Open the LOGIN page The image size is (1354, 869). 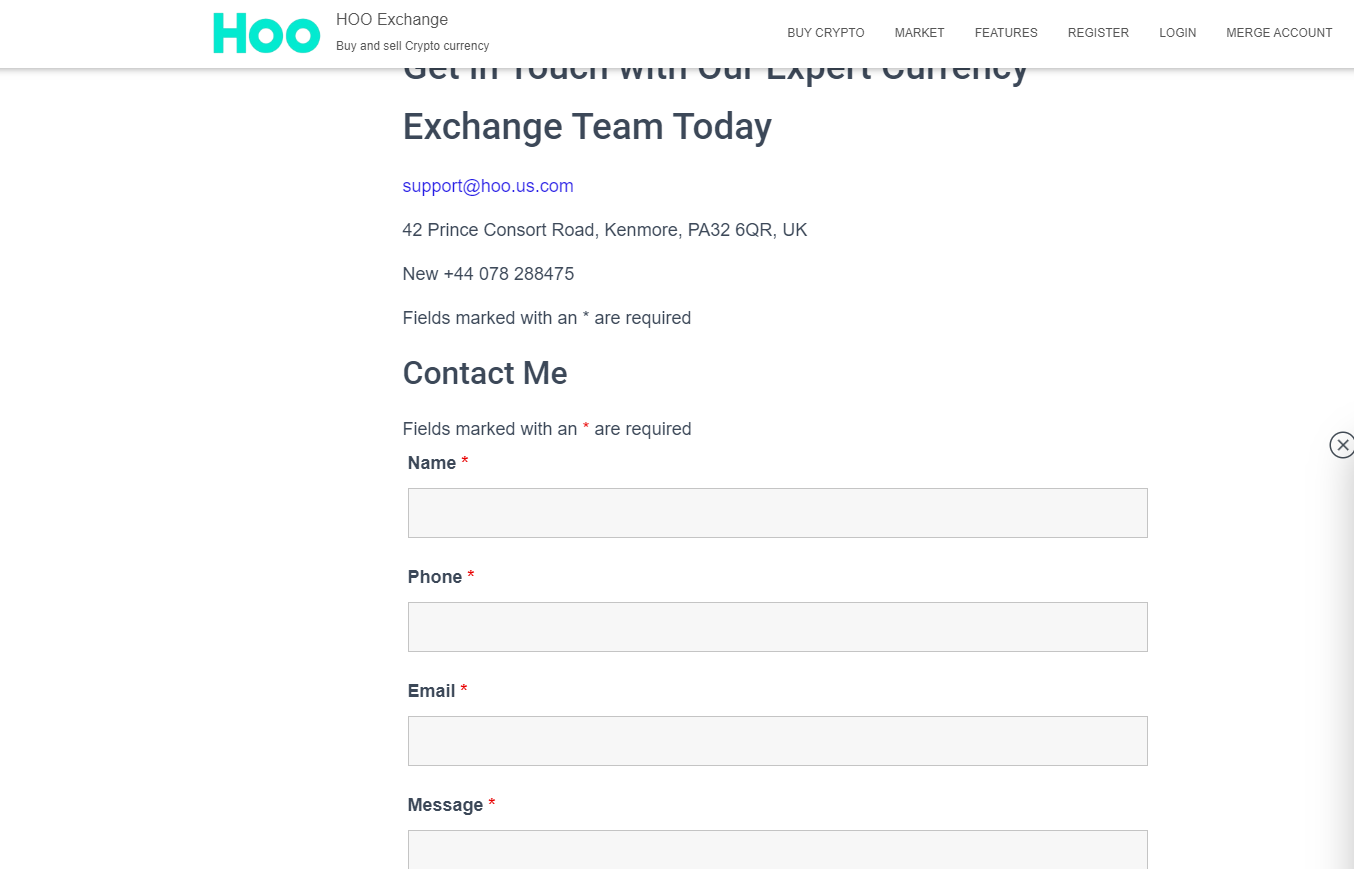pos(1177,33)
